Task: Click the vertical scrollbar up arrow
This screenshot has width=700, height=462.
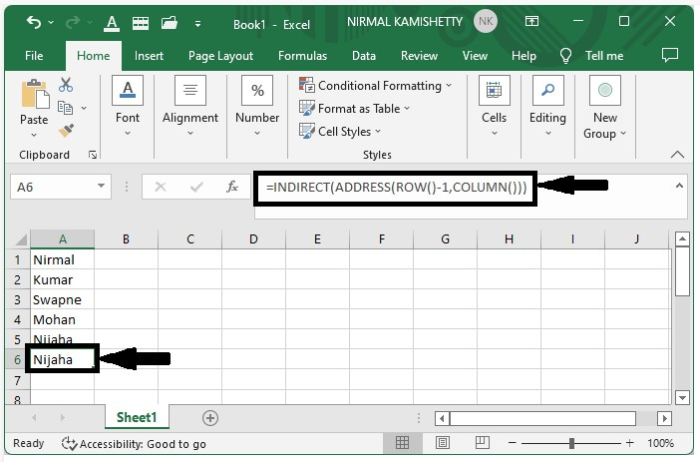Action: [x=682, y=239]
